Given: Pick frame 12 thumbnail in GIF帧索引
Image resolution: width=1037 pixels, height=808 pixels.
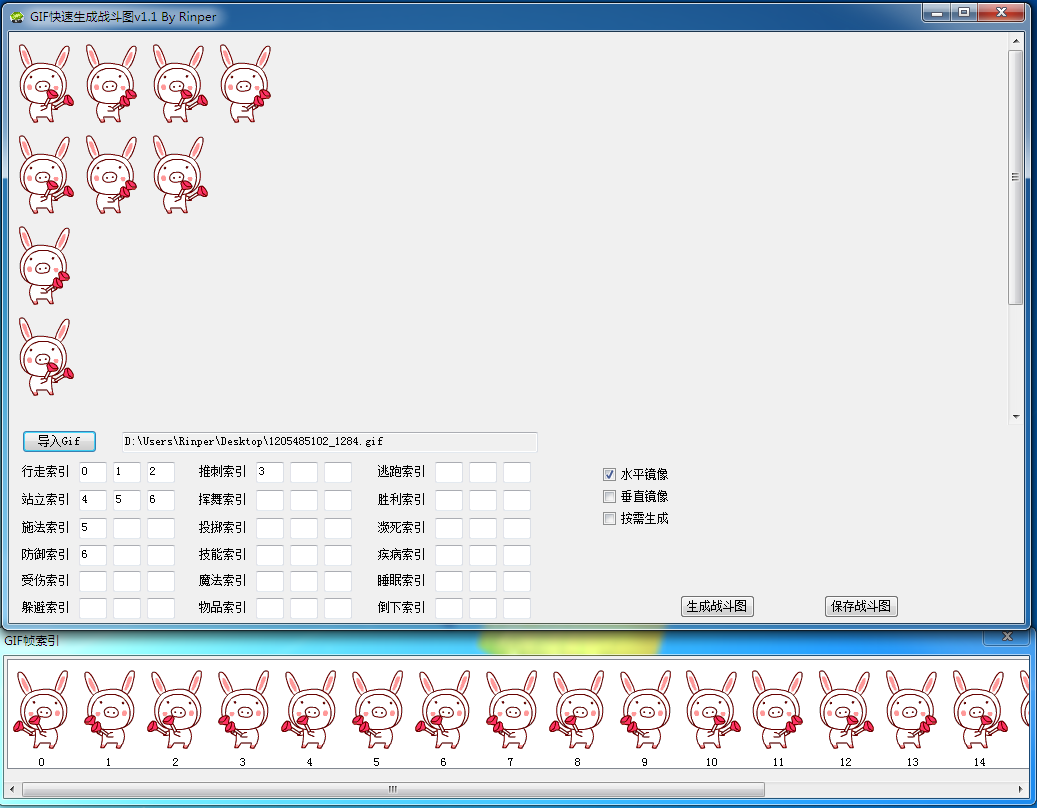Looking at the screenshot, I should (845, 710).
